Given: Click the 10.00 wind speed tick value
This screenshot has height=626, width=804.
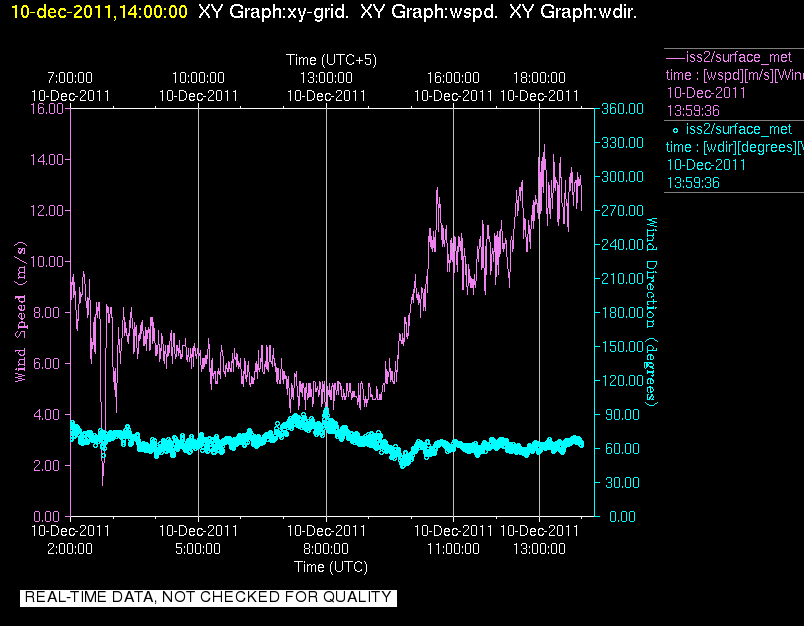Looking at the screenshot, I should [47, 261].
